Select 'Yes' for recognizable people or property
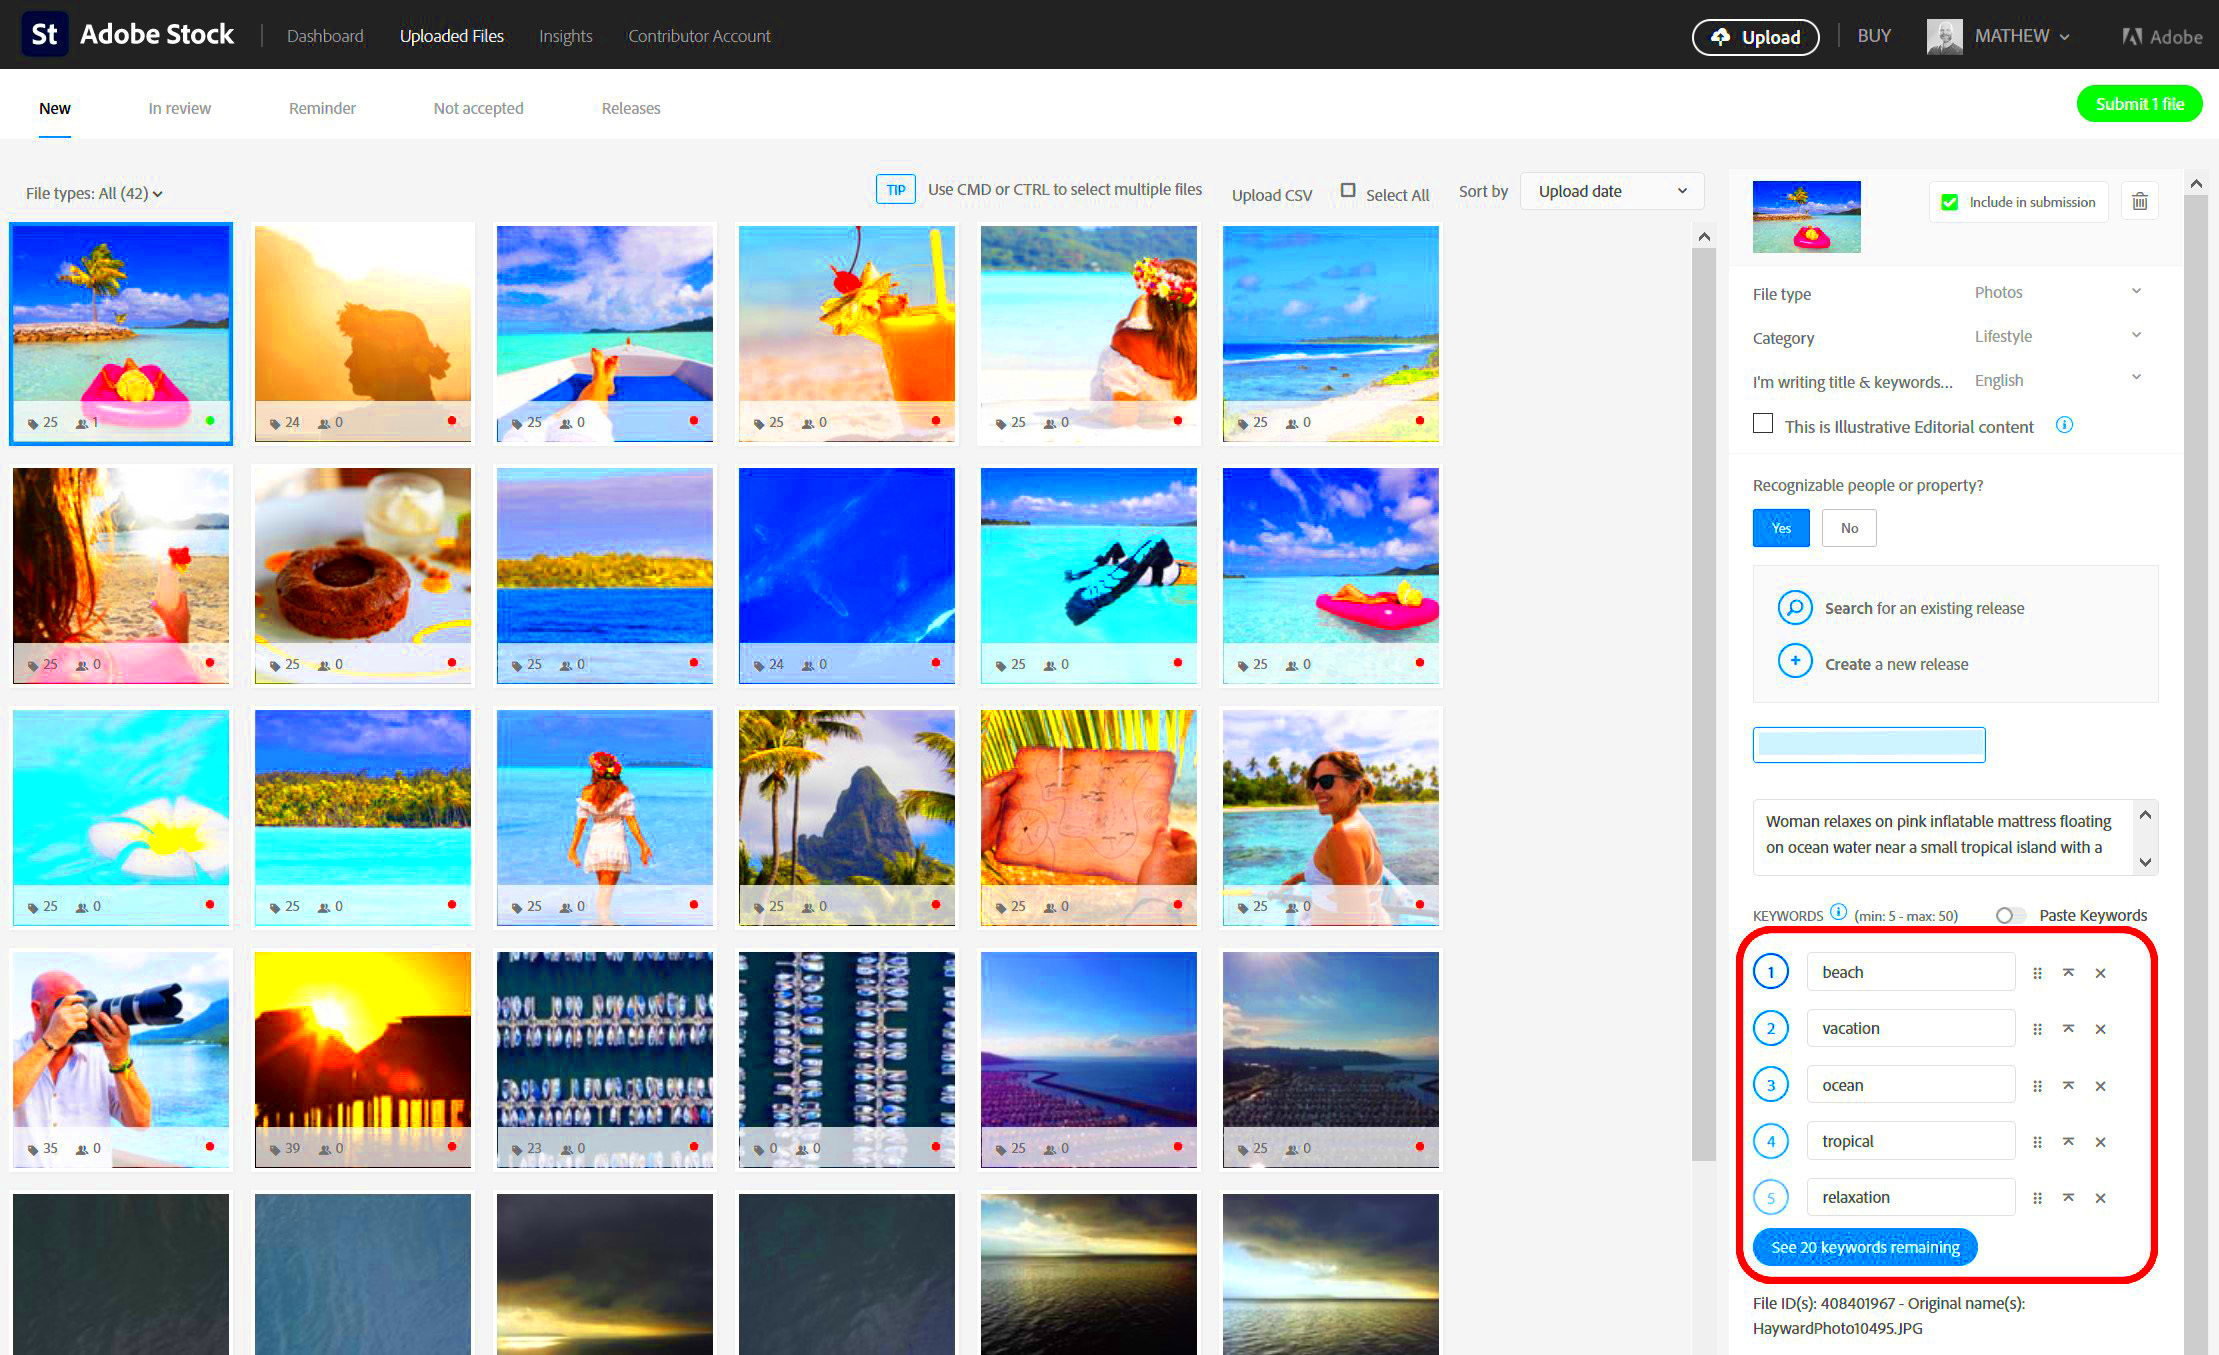2219x1355 pixels. tap(1778, 528)
